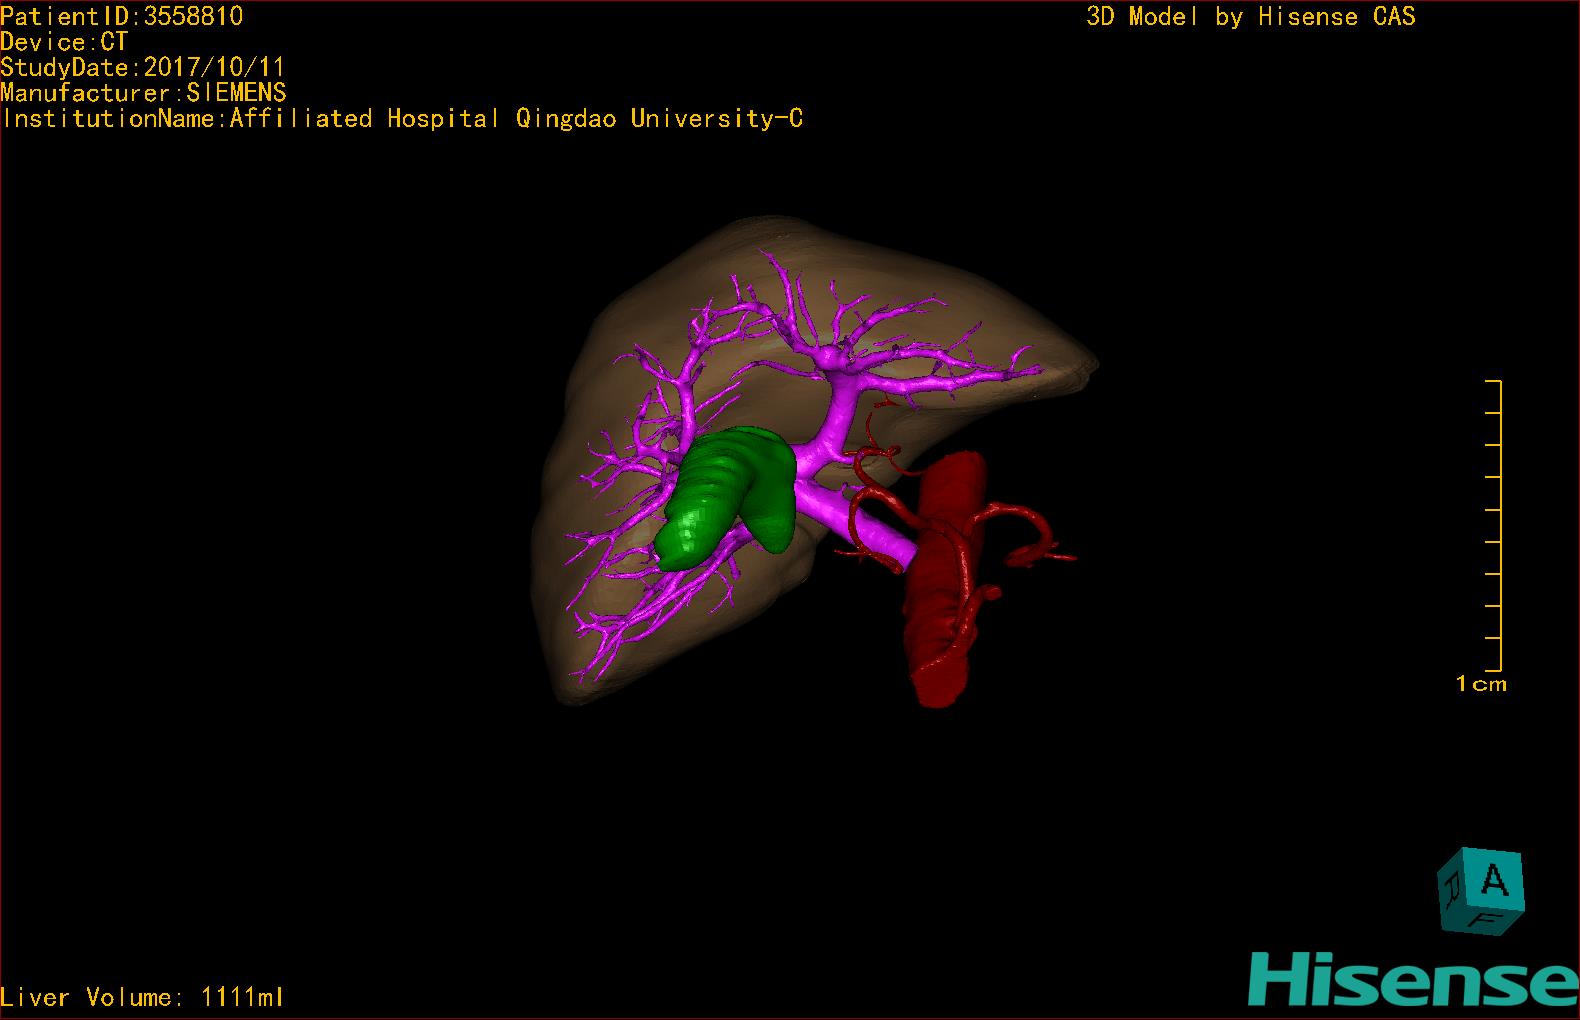Click the StudyDate:2017/10/11 text
1580x1020 pixels.
point(143,67)
